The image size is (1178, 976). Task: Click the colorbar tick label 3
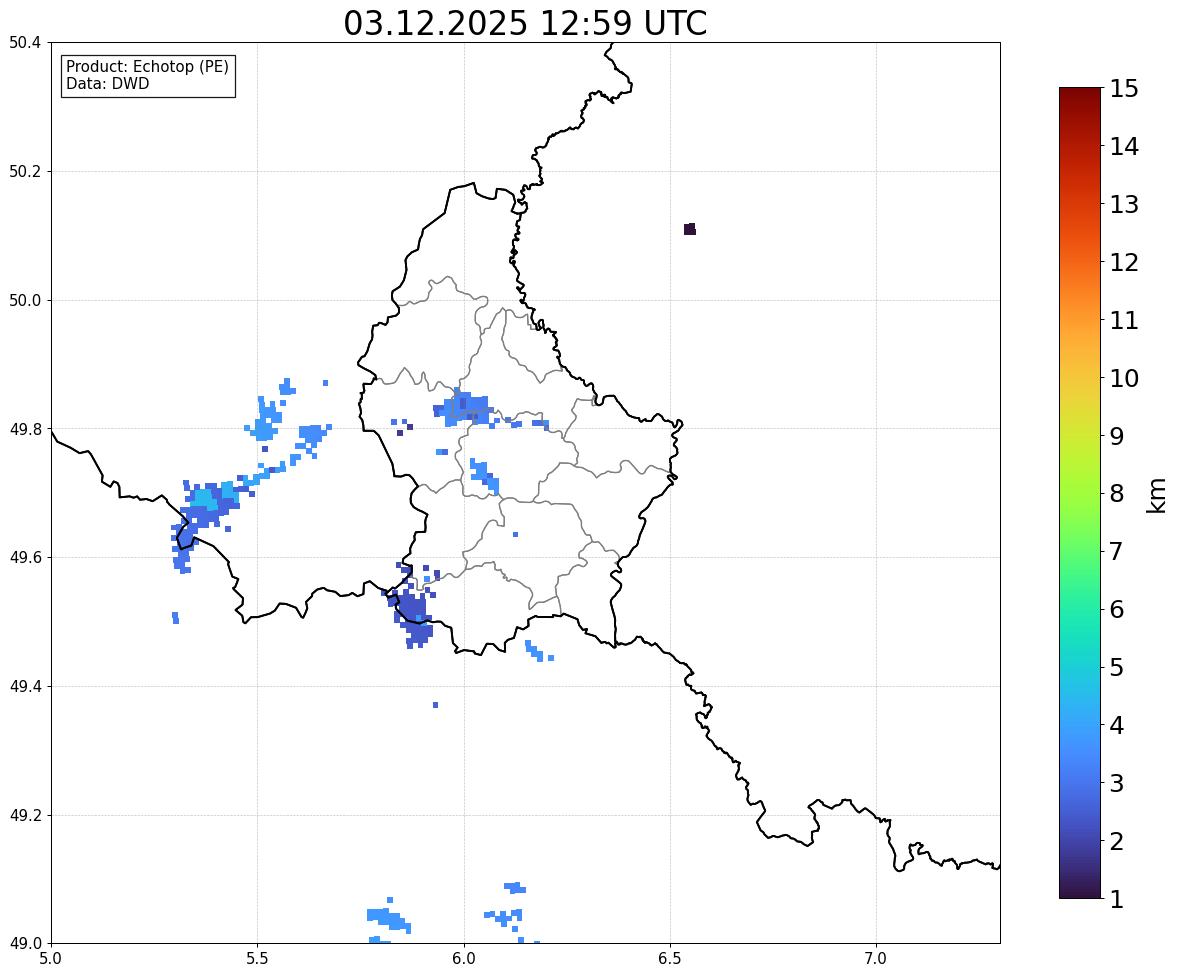pos(1117,783)
